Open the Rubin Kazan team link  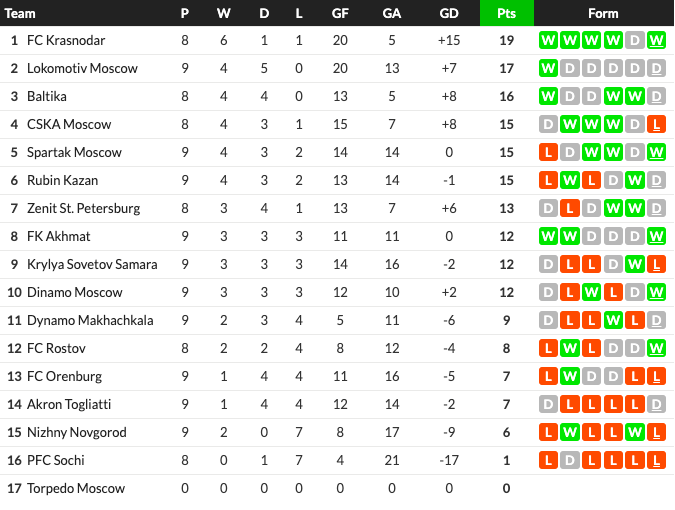coord(62,180)
